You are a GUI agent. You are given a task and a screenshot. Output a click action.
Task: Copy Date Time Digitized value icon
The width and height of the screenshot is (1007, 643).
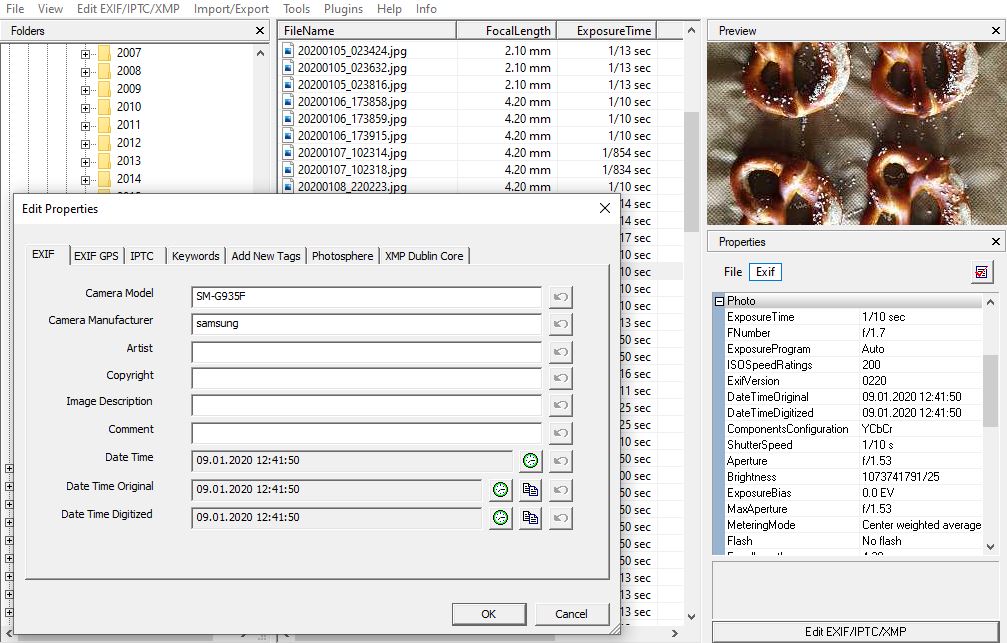(530, 518)
